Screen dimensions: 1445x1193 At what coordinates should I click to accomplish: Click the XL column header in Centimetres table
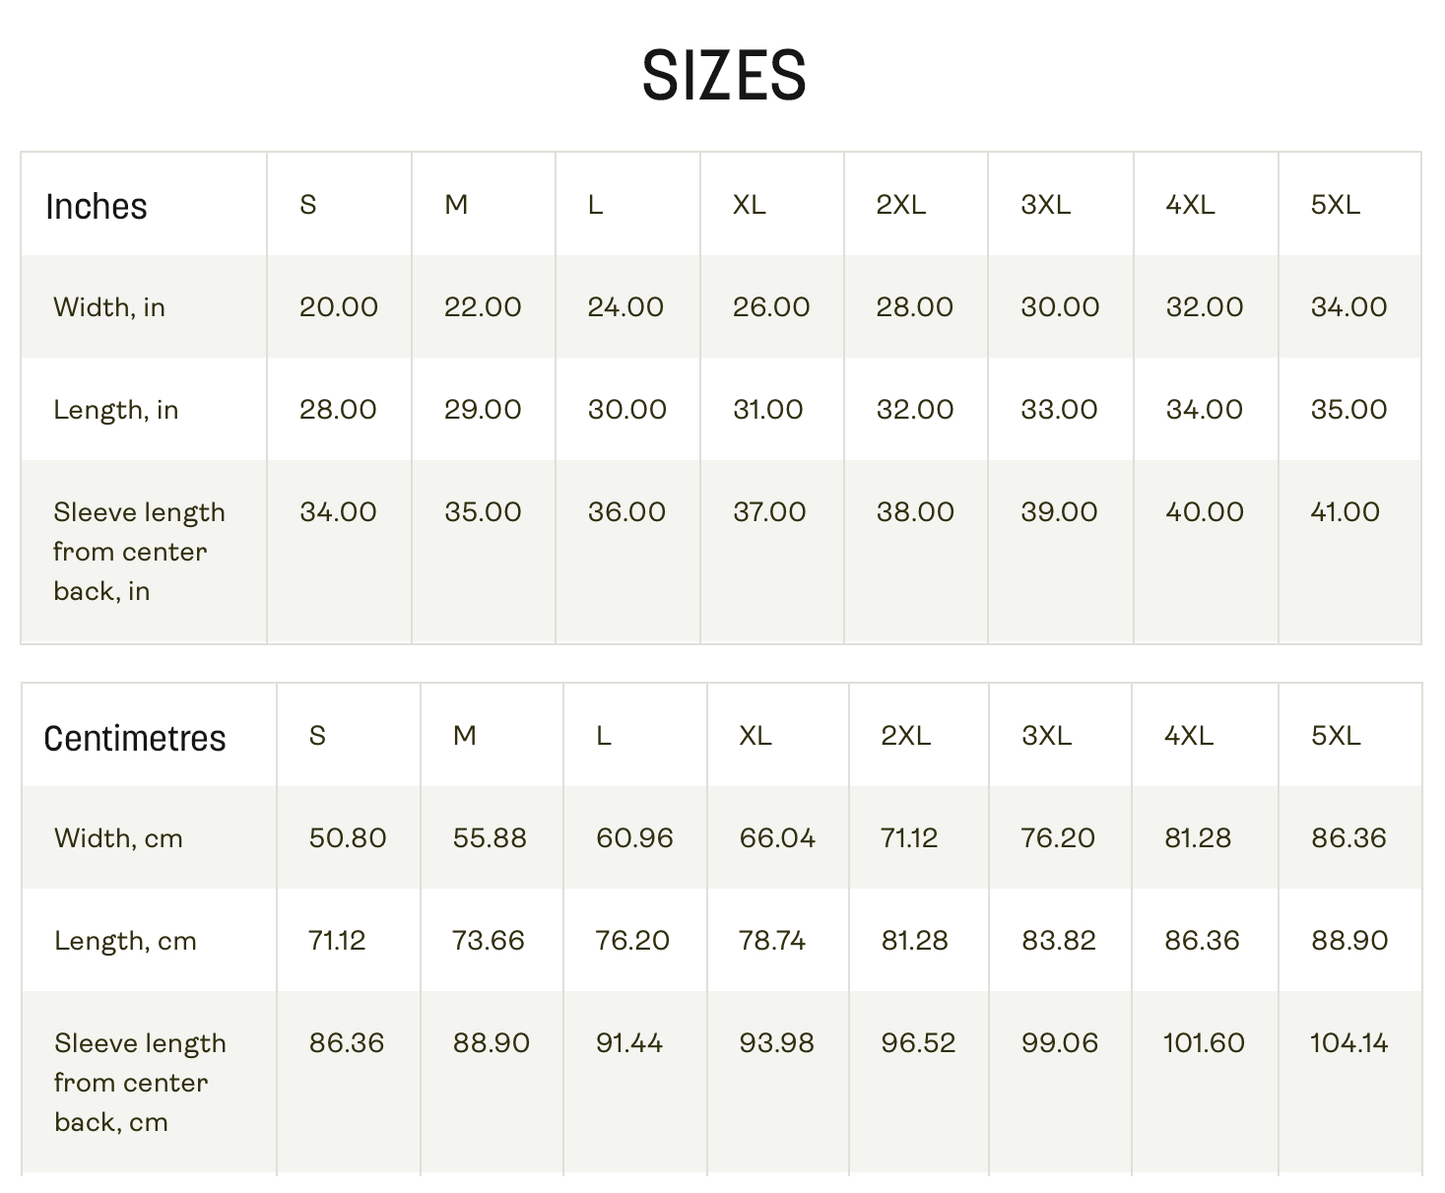pos(755,736)
